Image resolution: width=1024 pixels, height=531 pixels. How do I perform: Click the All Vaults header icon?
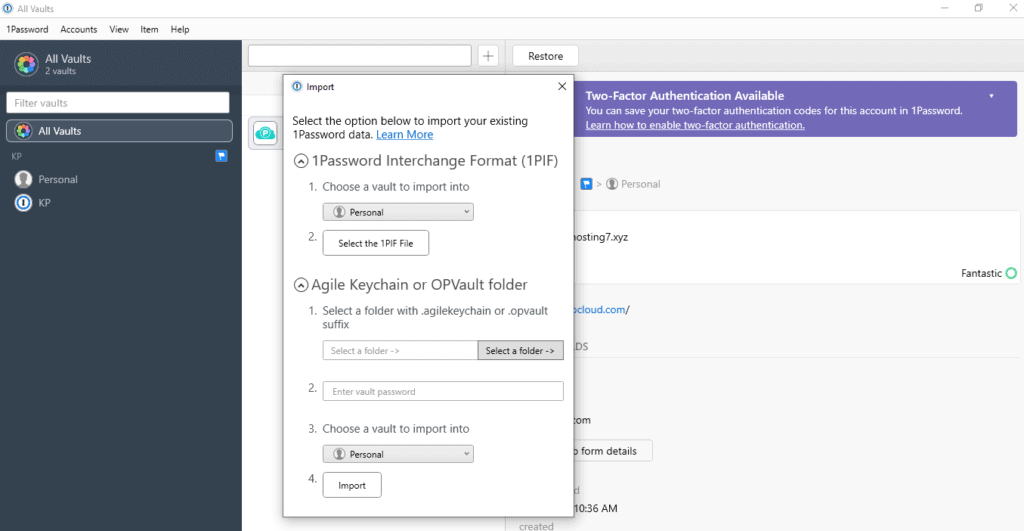pos(26,65)
